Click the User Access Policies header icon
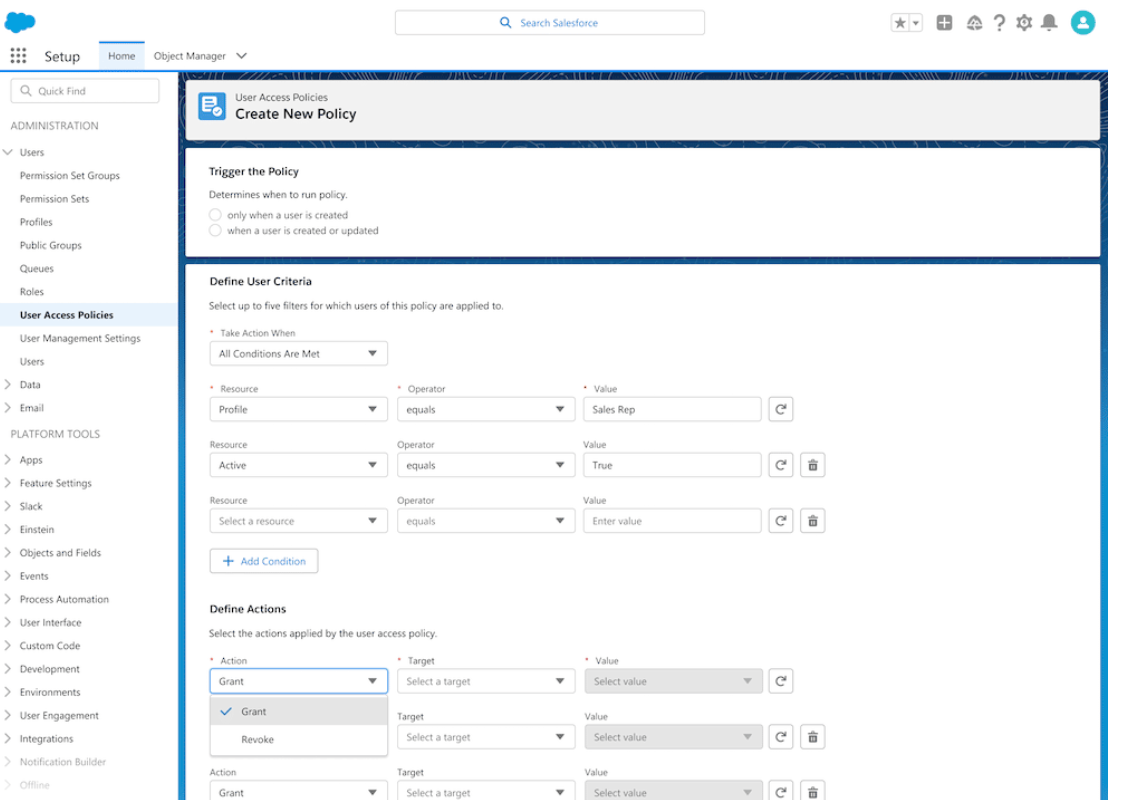Image resolution: width=1140 pixels, height=800 pixels. coord(212,106)
